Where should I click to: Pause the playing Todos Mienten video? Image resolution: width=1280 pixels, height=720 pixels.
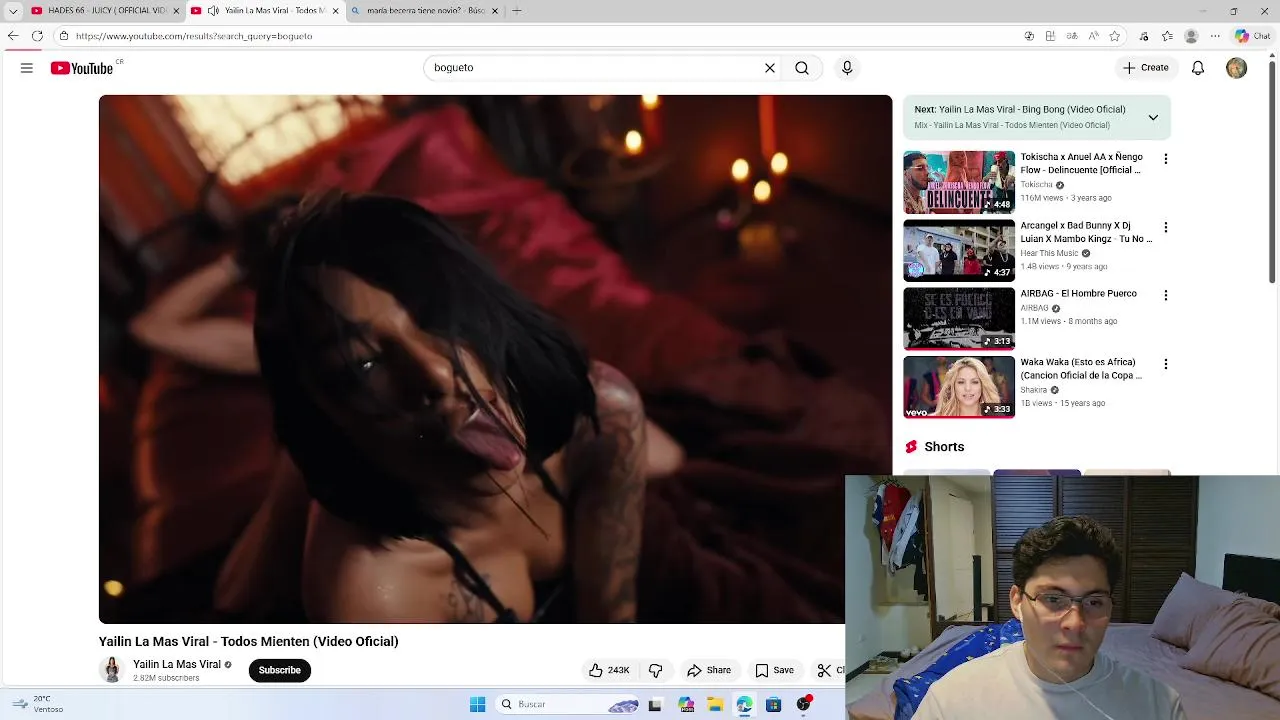(495, 359)
